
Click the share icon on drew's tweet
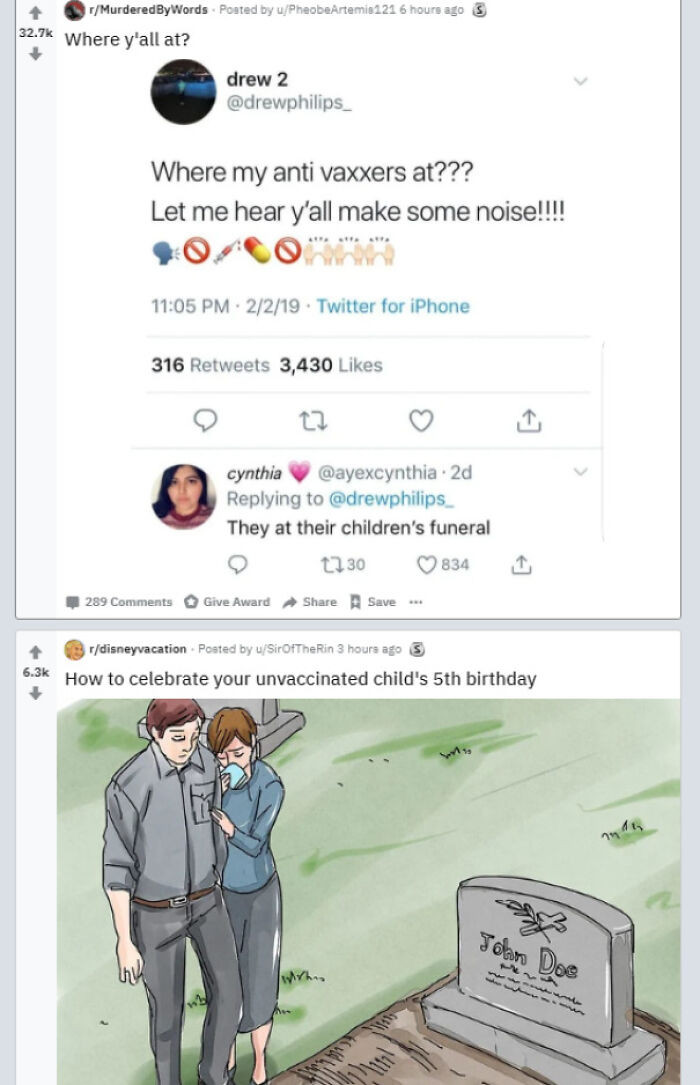[x=528, y=421]
